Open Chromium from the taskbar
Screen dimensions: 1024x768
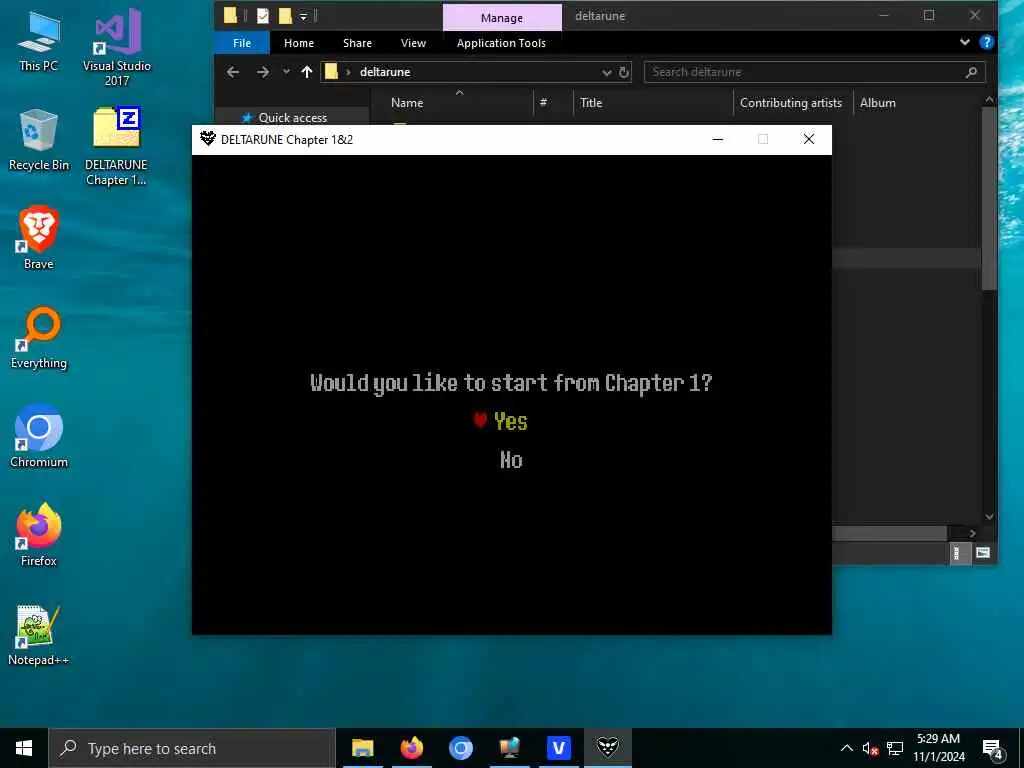[460, 748]
